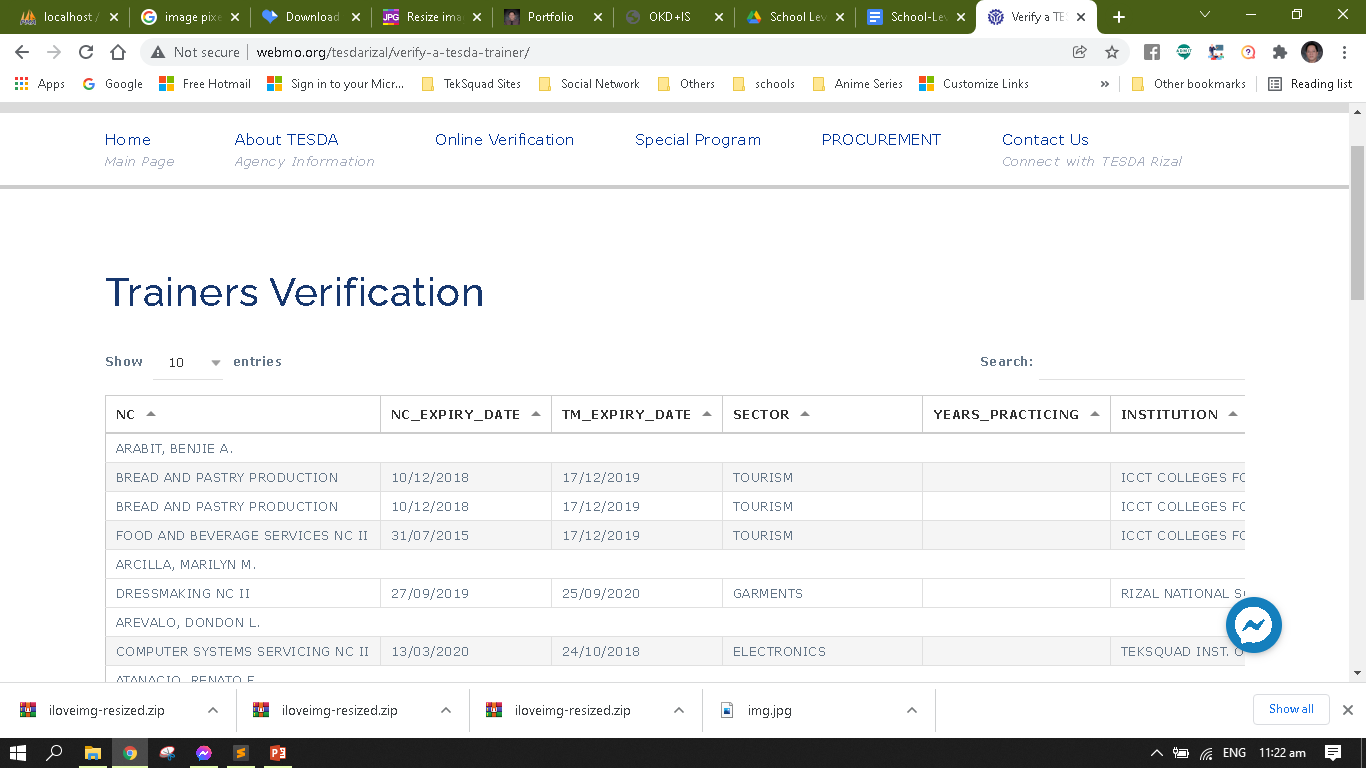Click the browser reload button
The width and height of the screenshot is (1366, 768).
click(86, 52)
